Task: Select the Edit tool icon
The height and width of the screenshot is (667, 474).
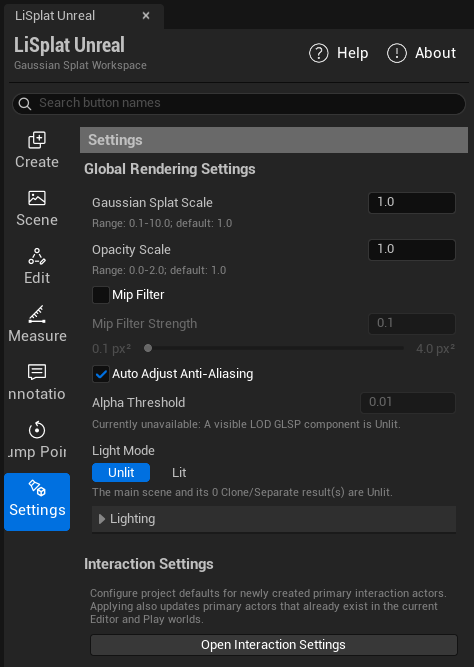Action: [37, 256]
